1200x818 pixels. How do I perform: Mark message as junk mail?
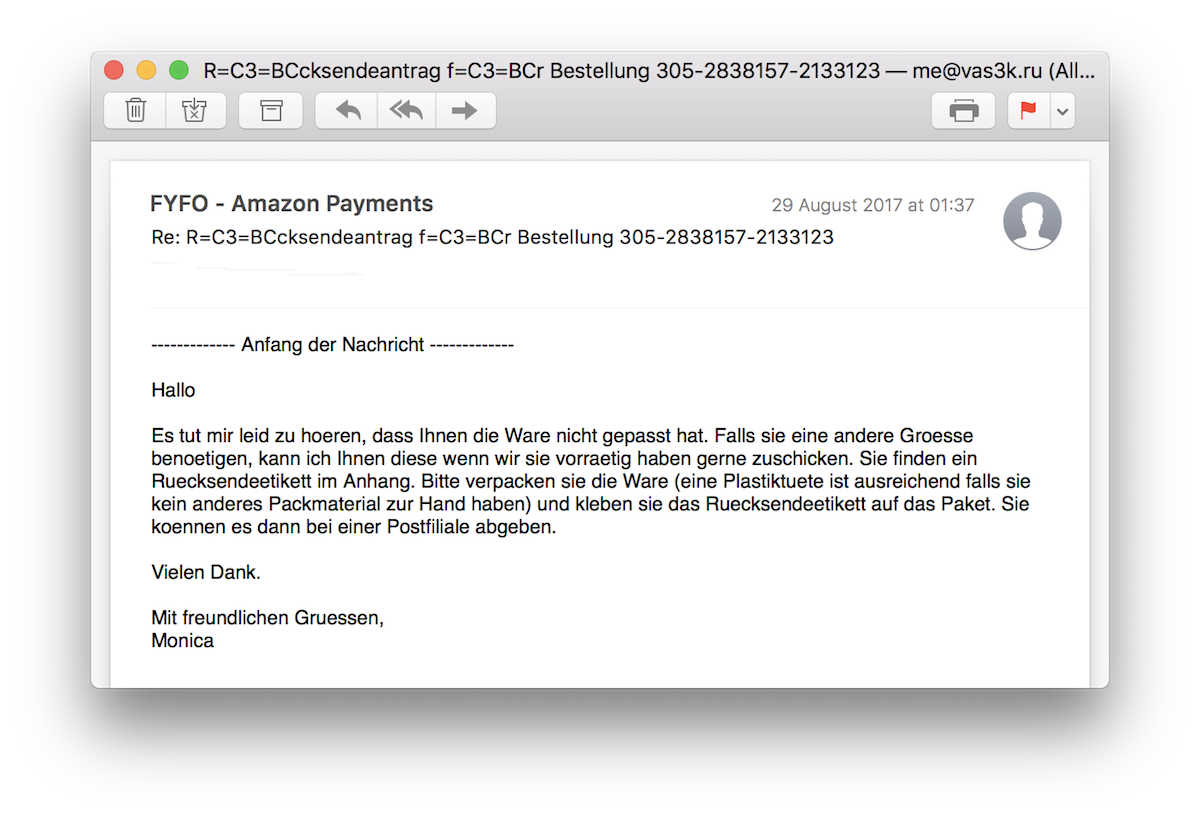tap(195, 111)
